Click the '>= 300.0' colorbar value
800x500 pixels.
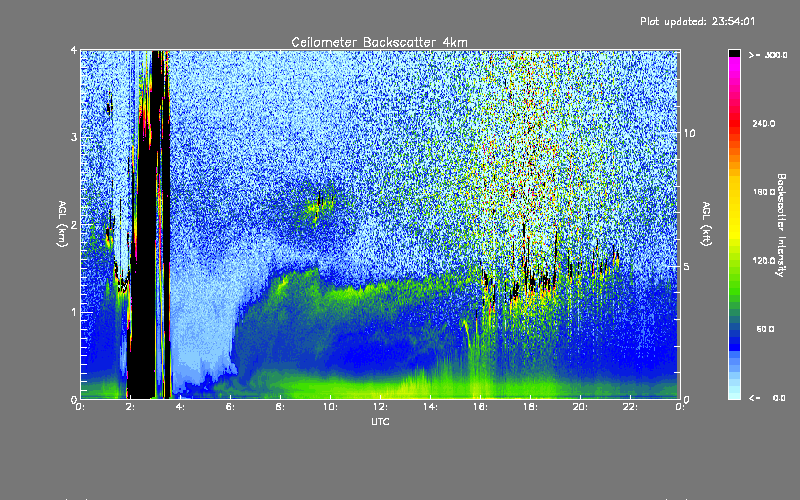[768, 55]
